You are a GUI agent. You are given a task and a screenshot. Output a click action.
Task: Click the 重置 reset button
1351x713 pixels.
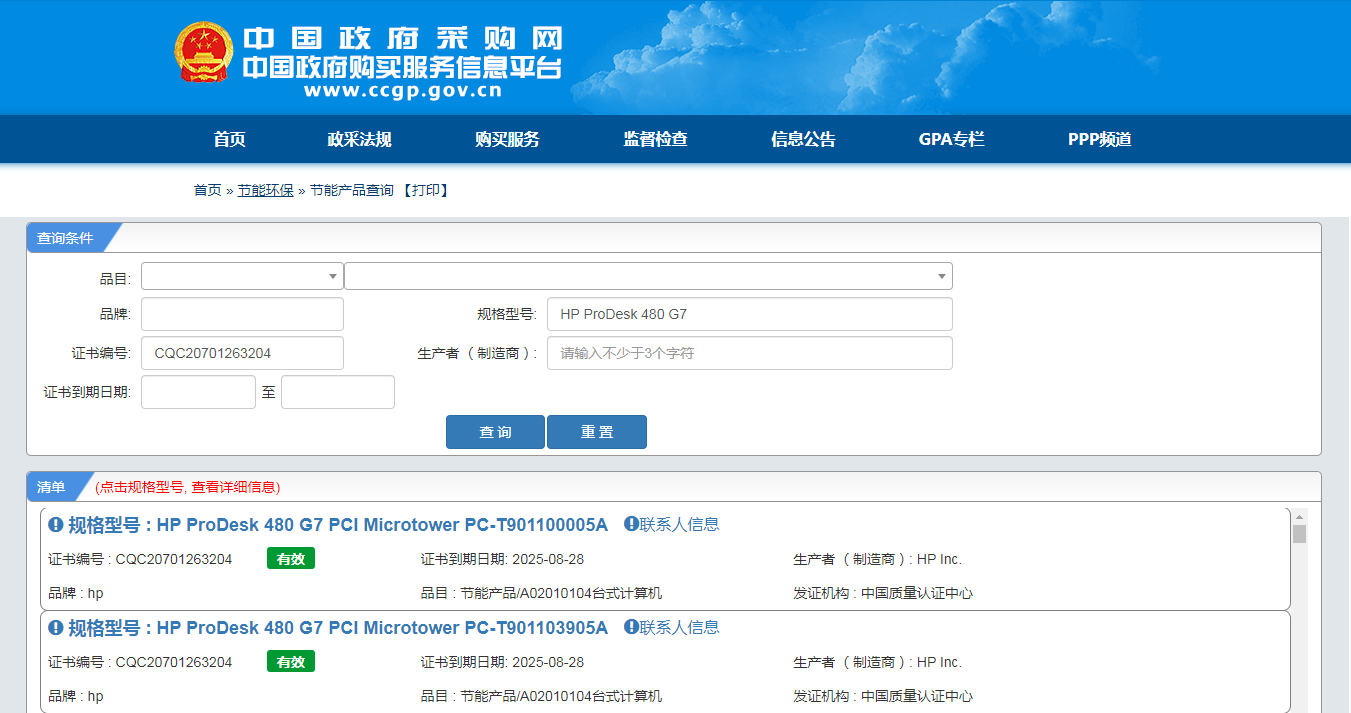click(x=597, y=432)
